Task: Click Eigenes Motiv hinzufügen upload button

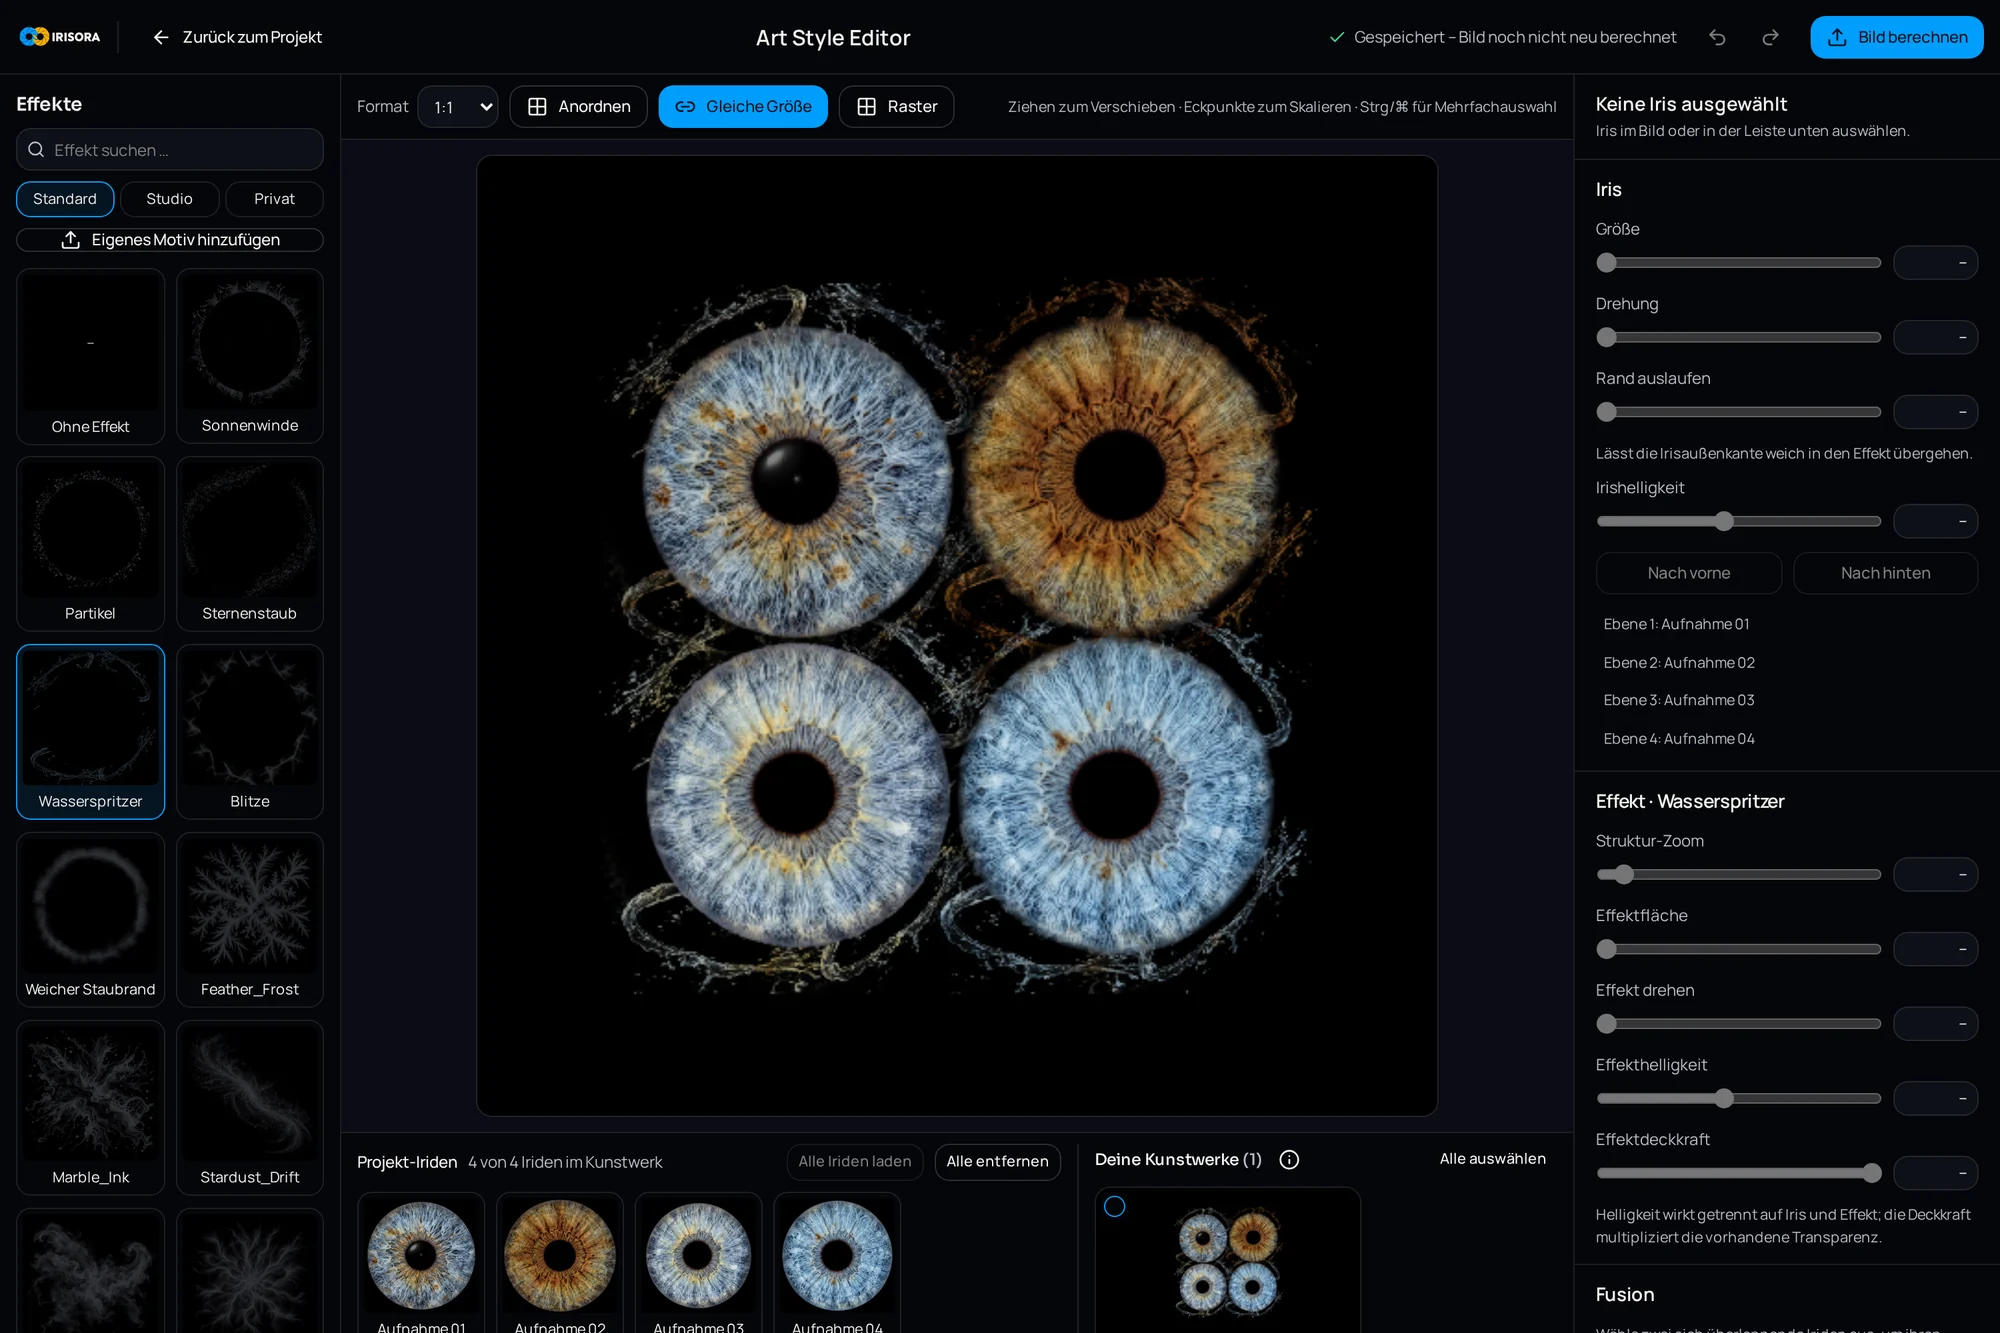Action: [170, 240]
